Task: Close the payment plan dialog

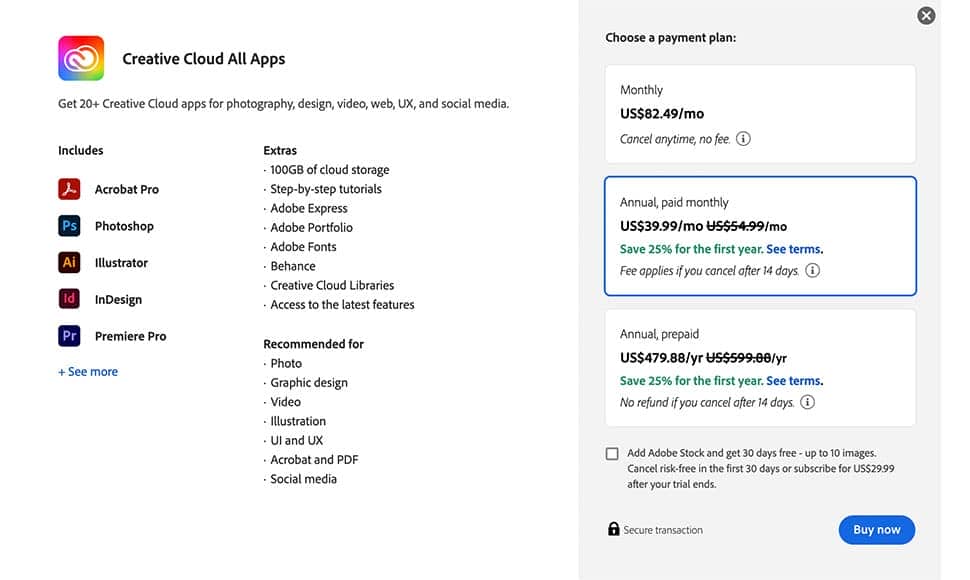Action: (x=926, y=15)
